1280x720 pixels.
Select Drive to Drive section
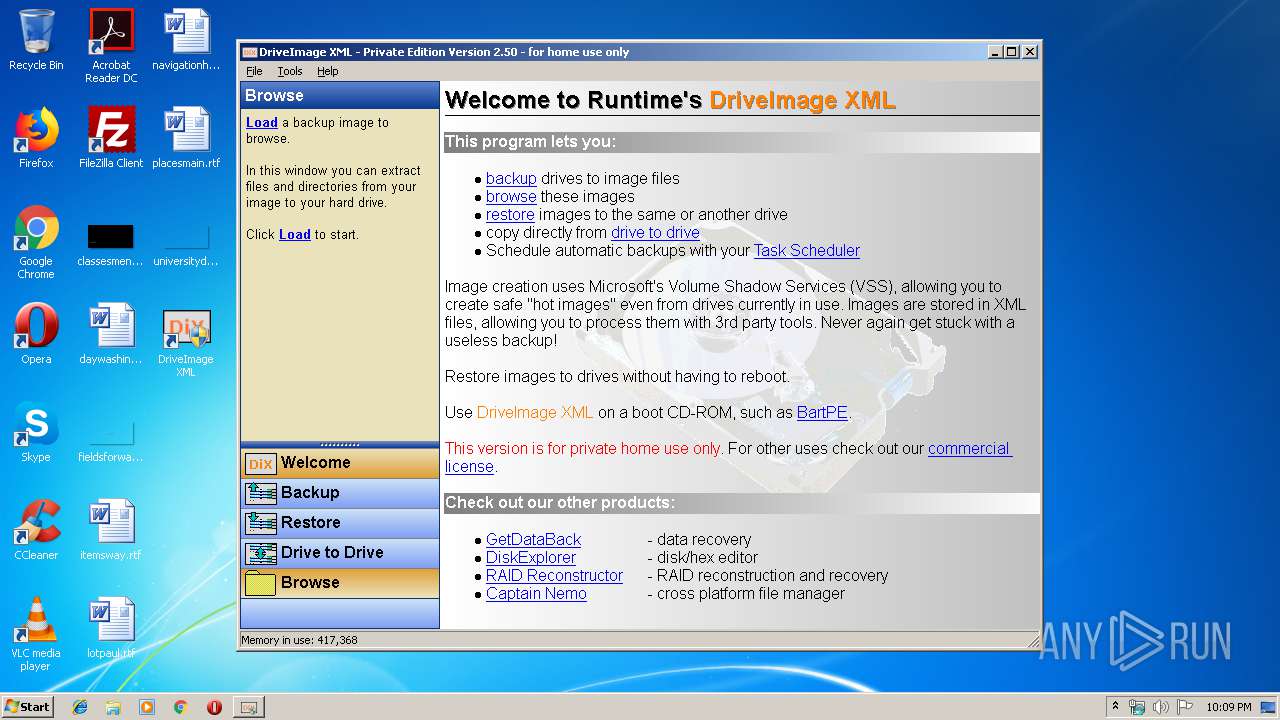pyautogui.click(x=340, y=553)
